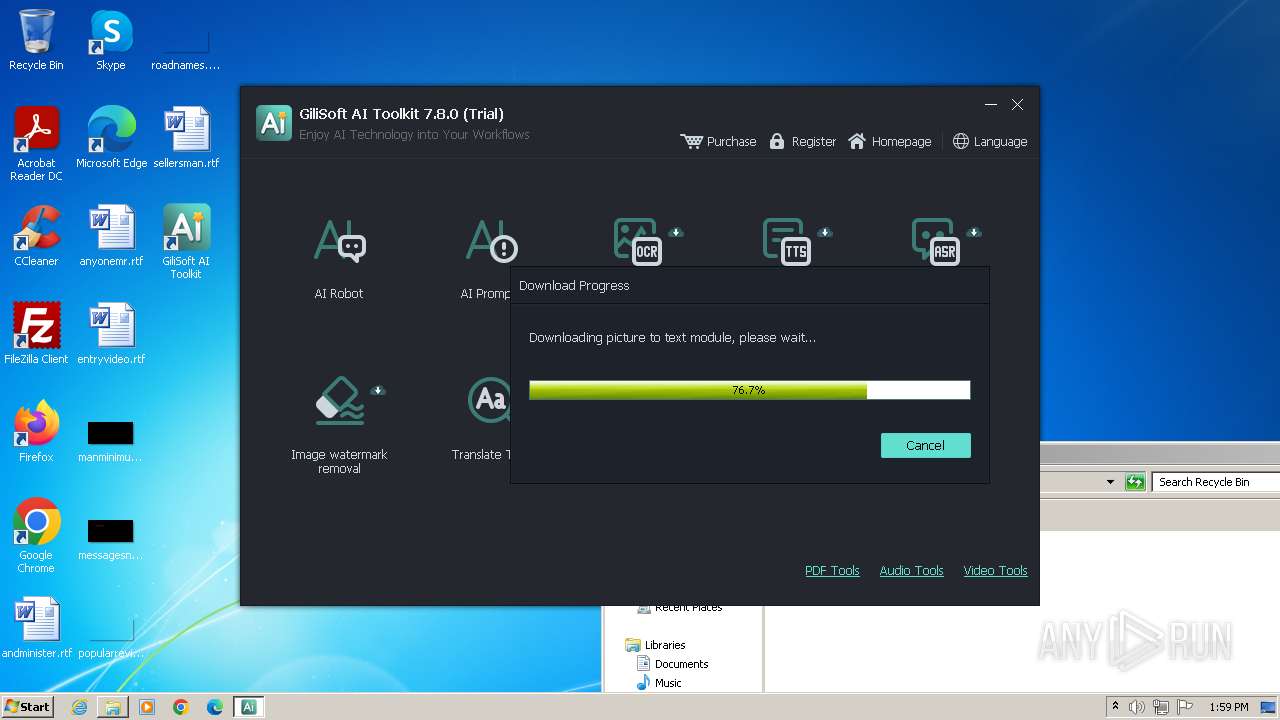Select the GiliSoft AI Toolkit desktop shortcut
This screenshot has height=720, width=1280.
[186, 241]
